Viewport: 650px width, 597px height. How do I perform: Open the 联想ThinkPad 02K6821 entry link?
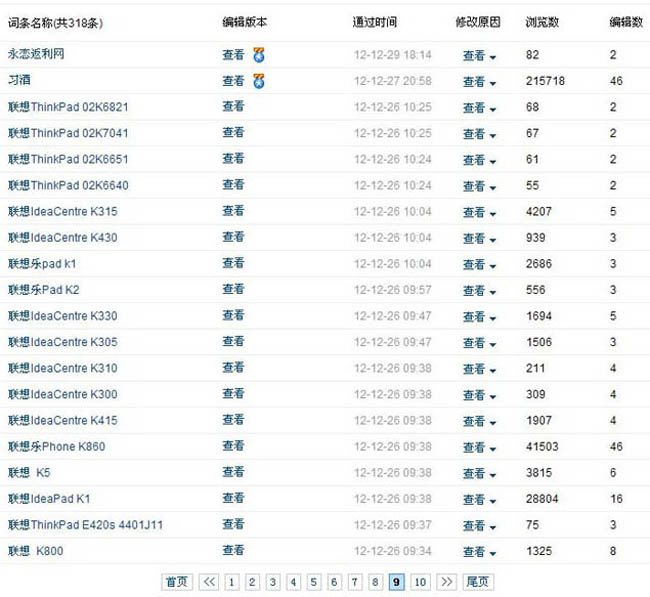point(68,107)
